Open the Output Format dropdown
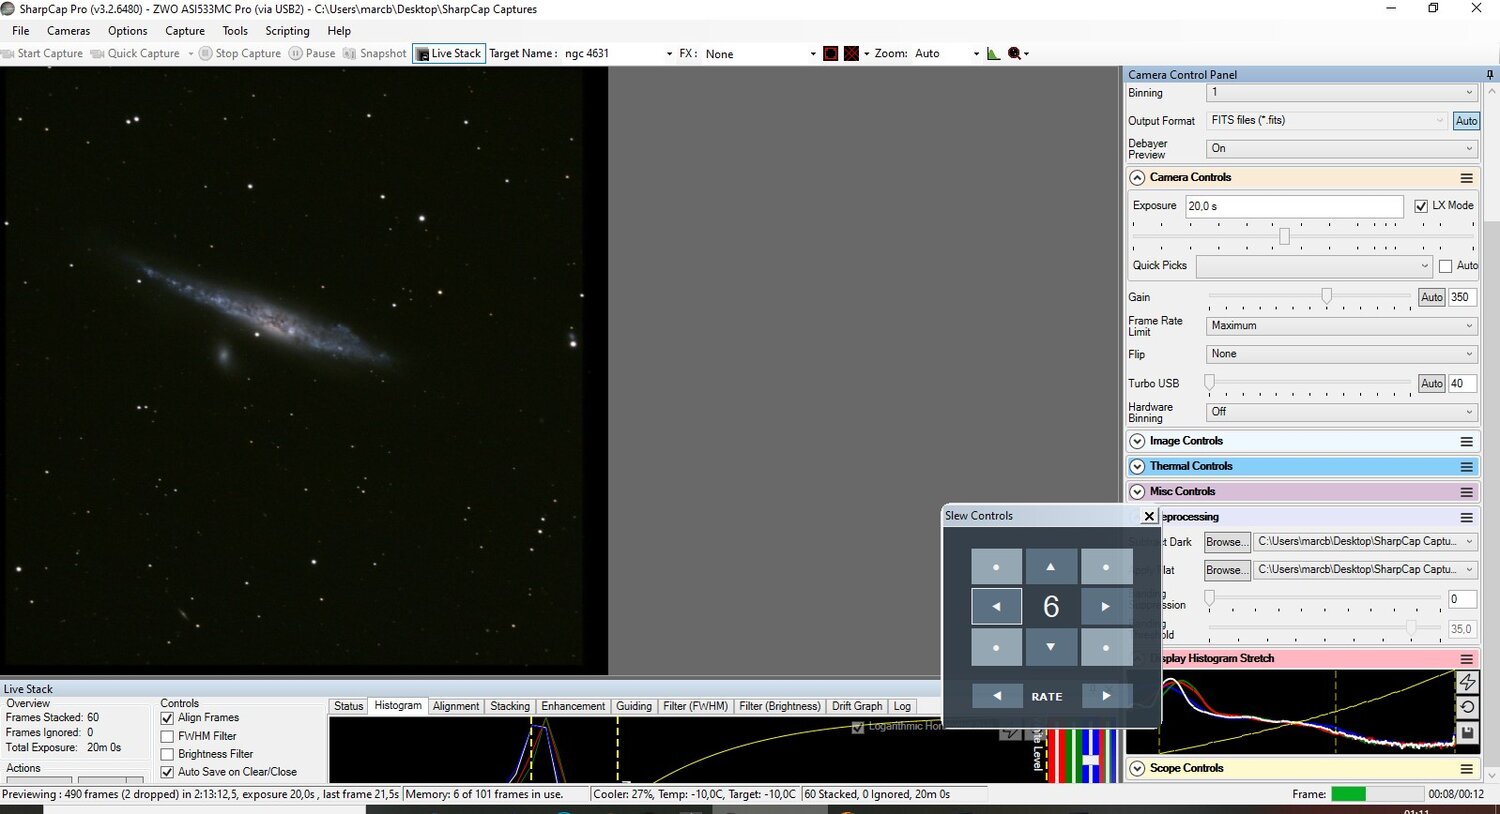 coord(1326,120)
